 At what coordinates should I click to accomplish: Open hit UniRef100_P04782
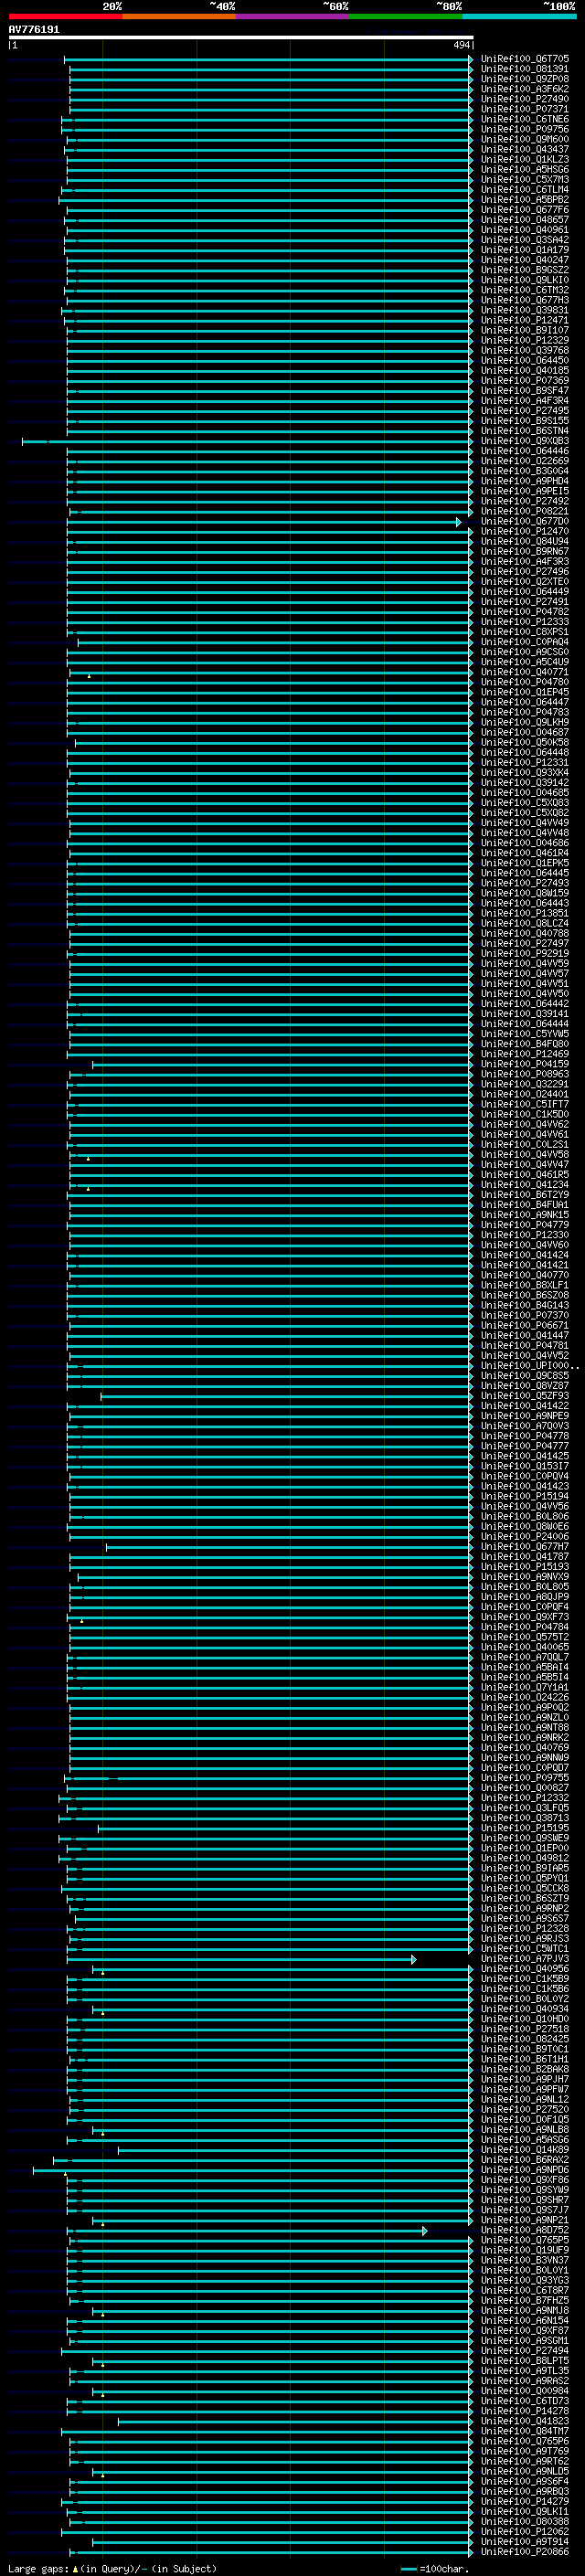(x=525, y=612)
